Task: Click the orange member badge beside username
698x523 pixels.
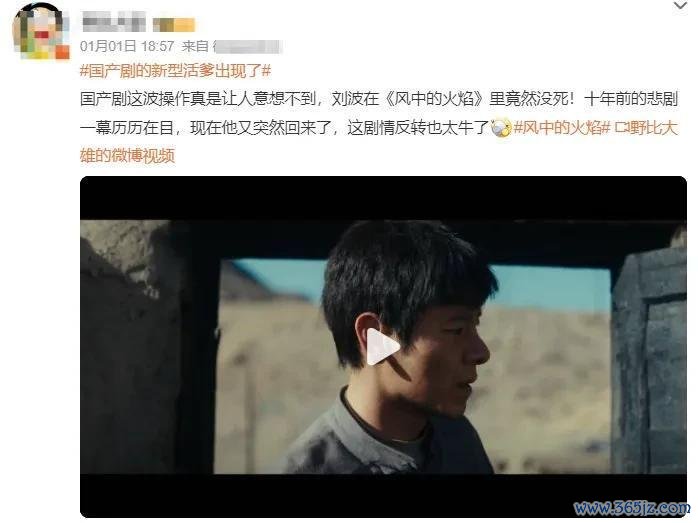Action: (x=174, y=24)
